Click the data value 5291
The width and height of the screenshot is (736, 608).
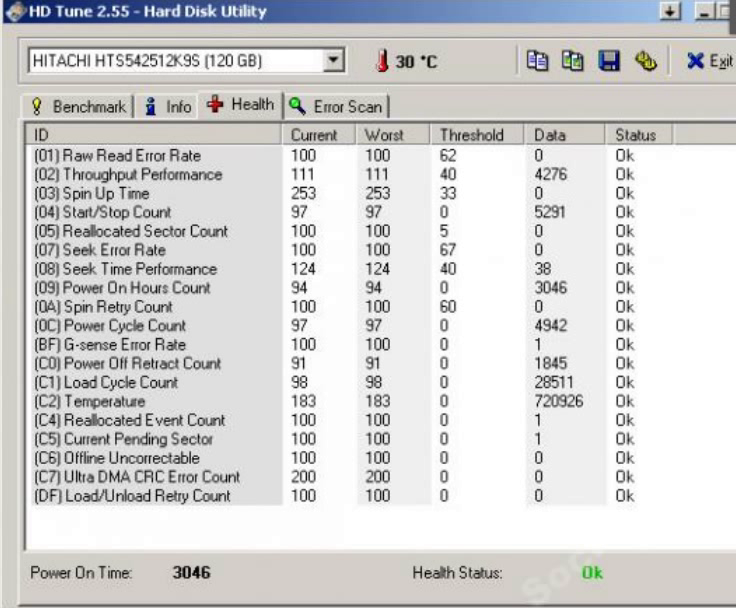550,212
